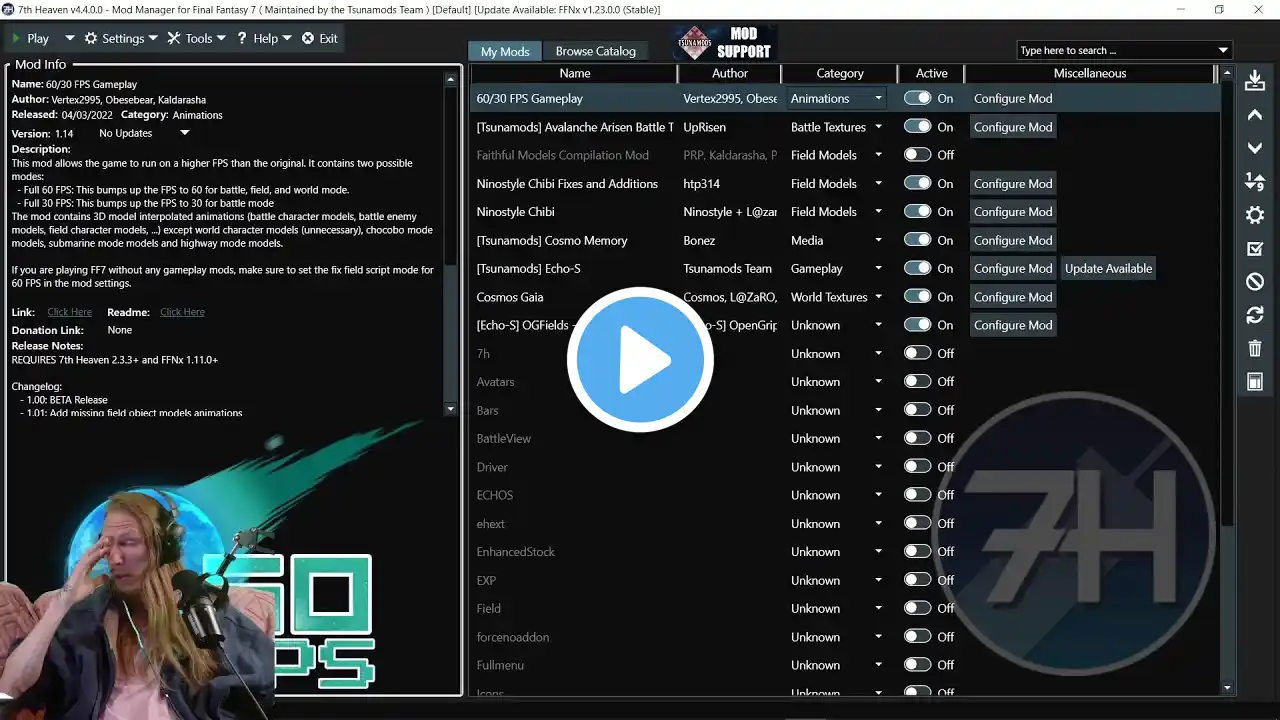1280x720 pixels.
Task: Select the Fullmenu mod name
Action: pyautogui.click(x=500, y=665)
